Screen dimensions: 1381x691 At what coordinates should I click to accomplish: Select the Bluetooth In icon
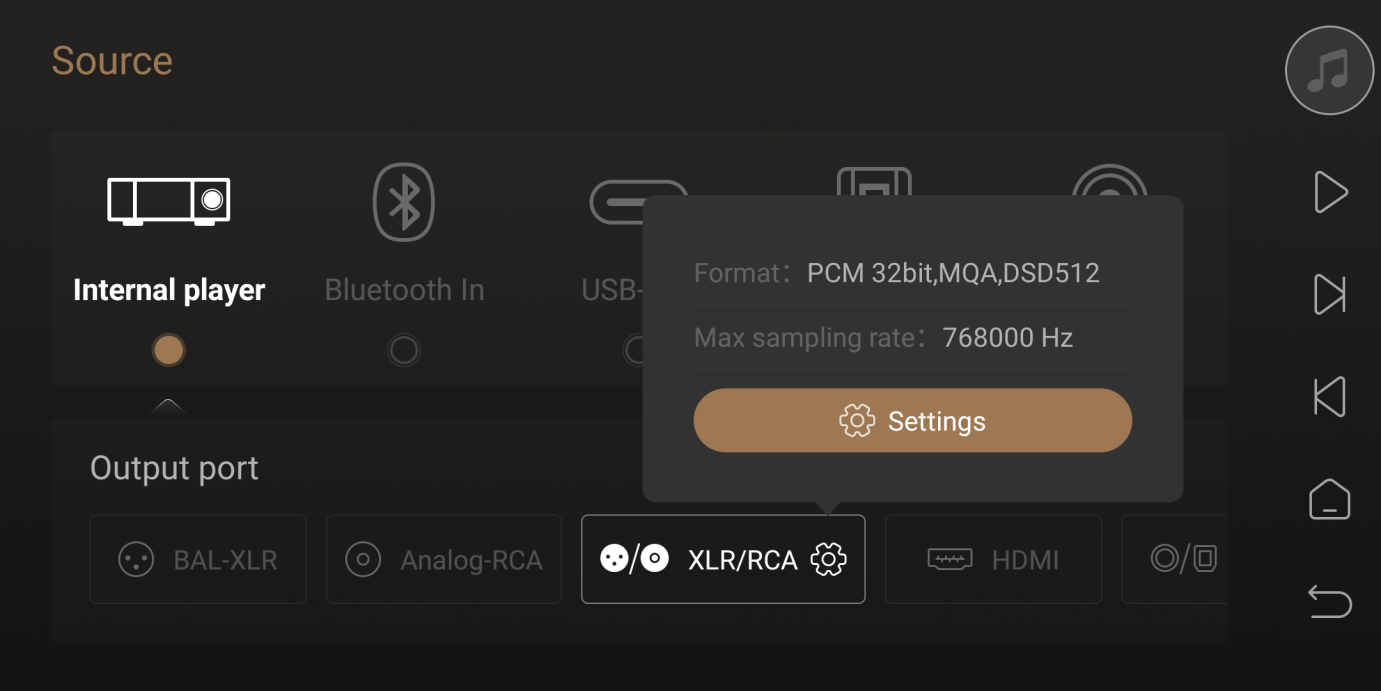tap(404, 202)
